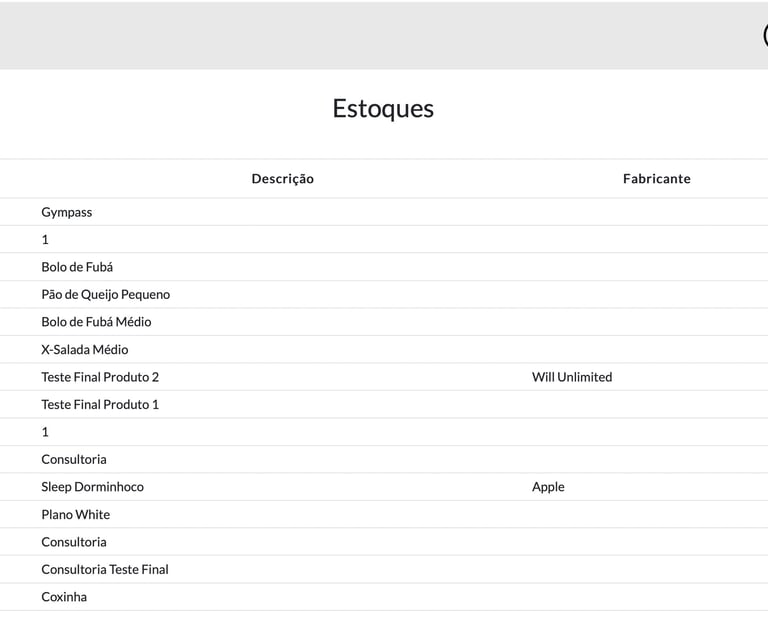Open the Pão de Queijo Pequeno entry

pyautogui.click(x=106, y=294)
